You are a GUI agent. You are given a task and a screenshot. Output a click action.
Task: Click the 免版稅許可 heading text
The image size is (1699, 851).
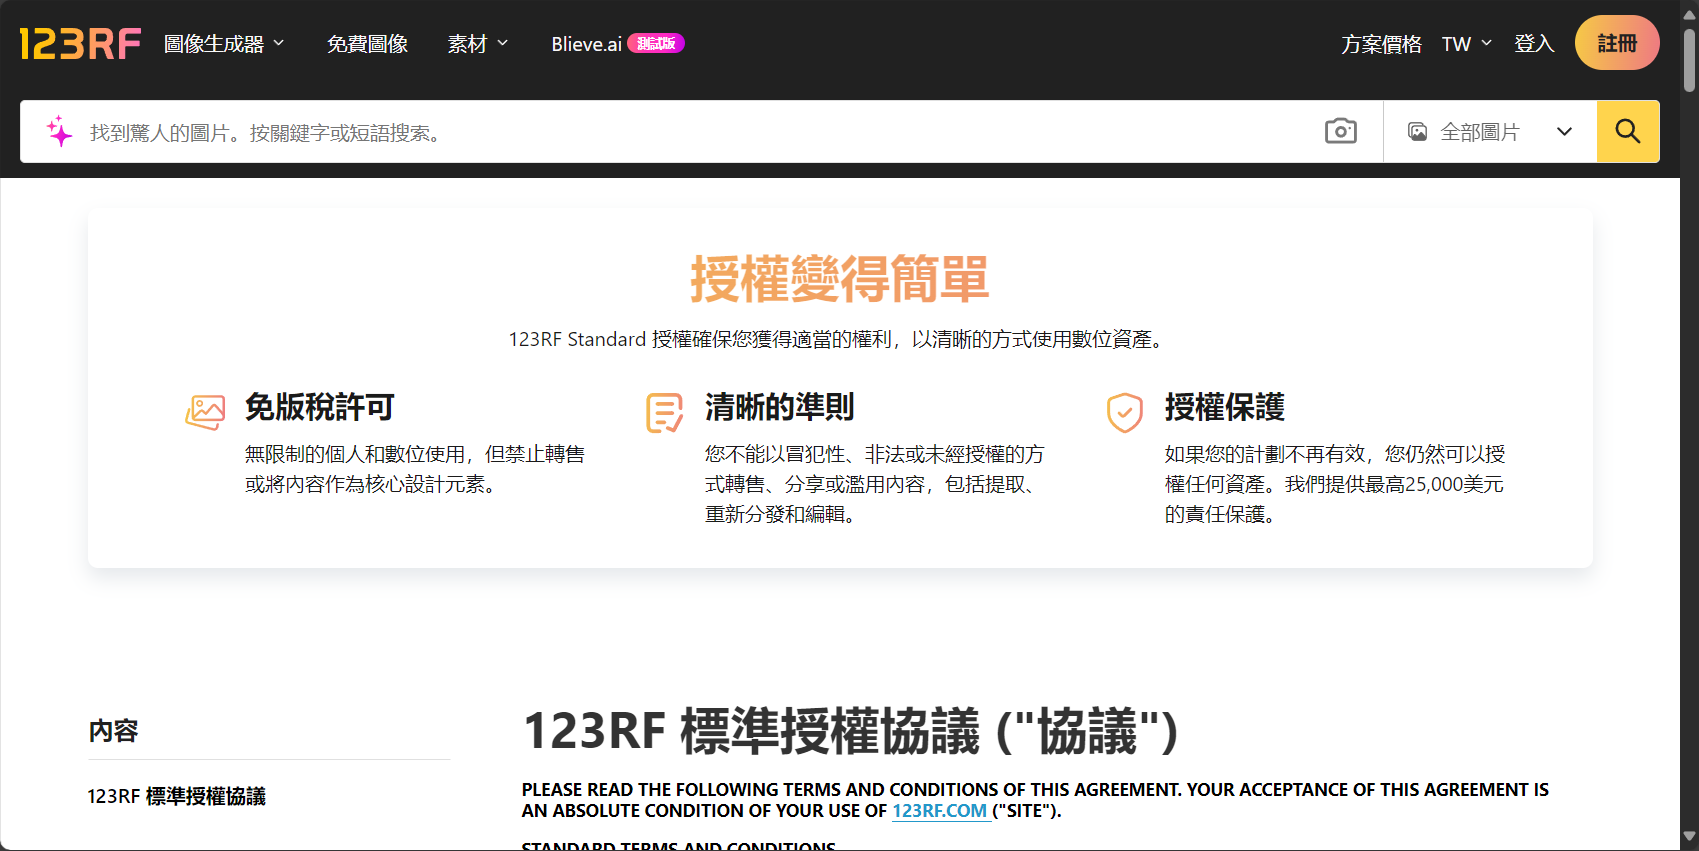[320, 407]
